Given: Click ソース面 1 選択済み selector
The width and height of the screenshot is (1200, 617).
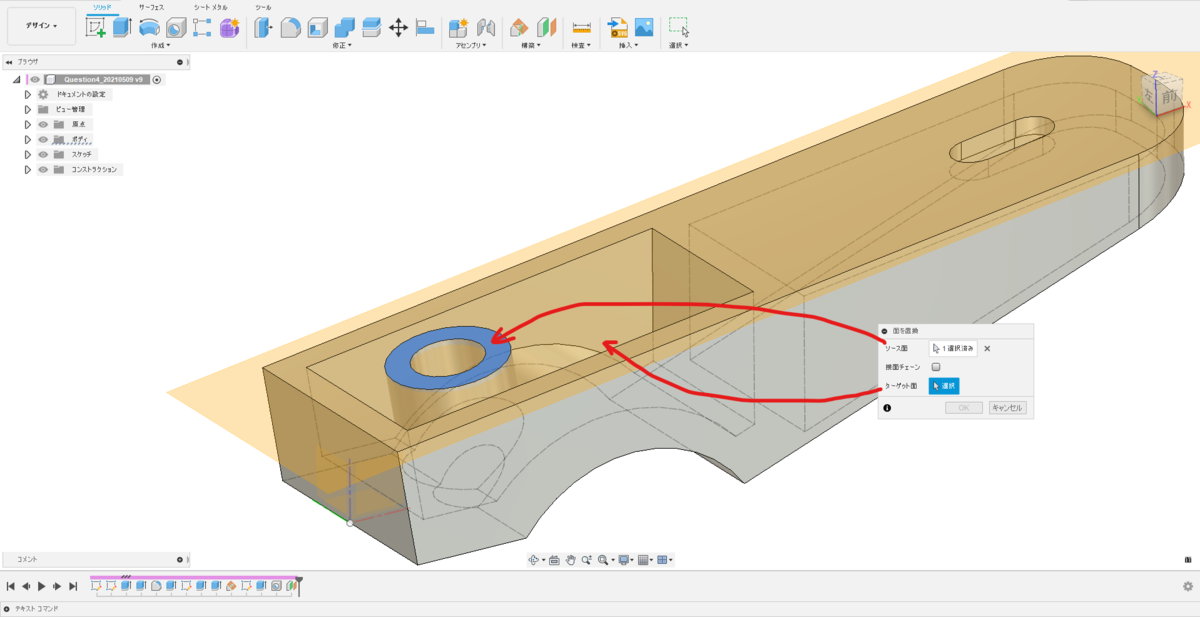Looking at the screenshot, I should tap(953, 348).
